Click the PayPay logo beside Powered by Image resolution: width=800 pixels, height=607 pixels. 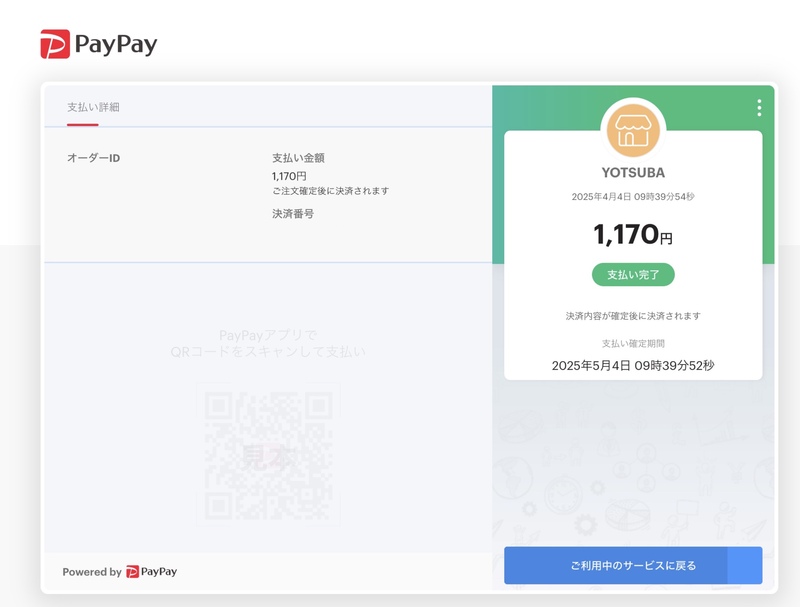point(152,572)
